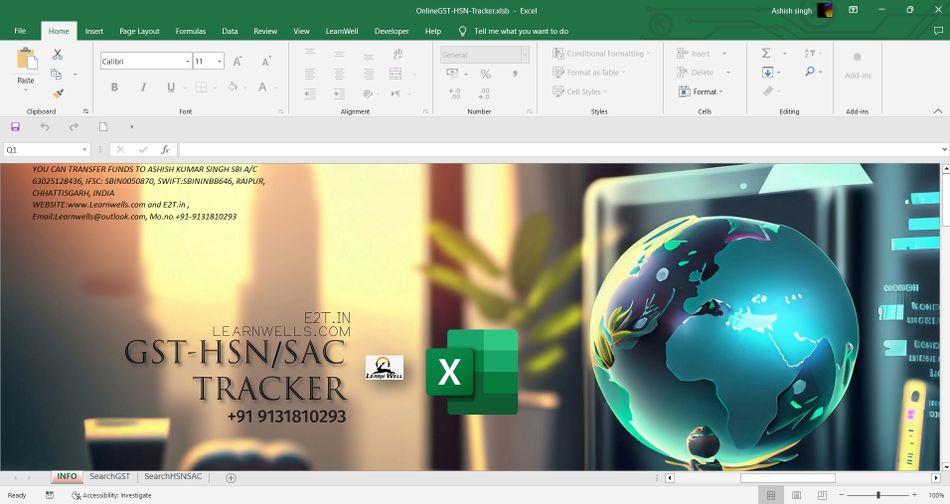950x504 pixels.
Task: Apply Percent Style
Action: click(485, 74)
